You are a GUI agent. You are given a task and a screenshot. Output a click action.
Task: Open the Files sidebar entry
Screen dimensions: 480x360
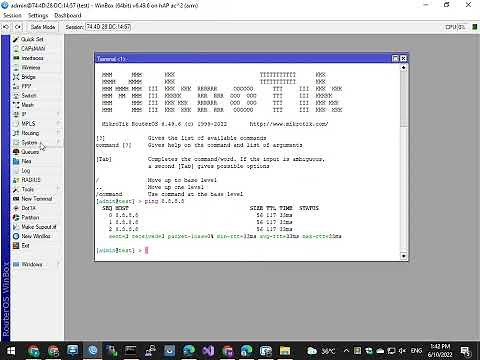[26, 161]
